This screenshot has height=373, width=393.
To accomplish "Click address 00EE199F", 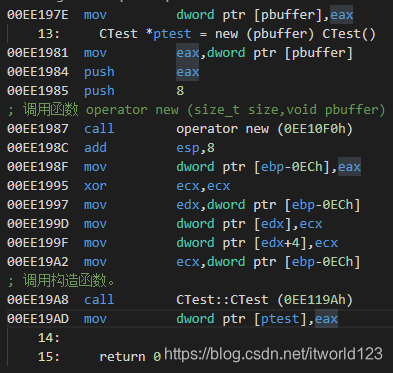I will click(38, 243).
